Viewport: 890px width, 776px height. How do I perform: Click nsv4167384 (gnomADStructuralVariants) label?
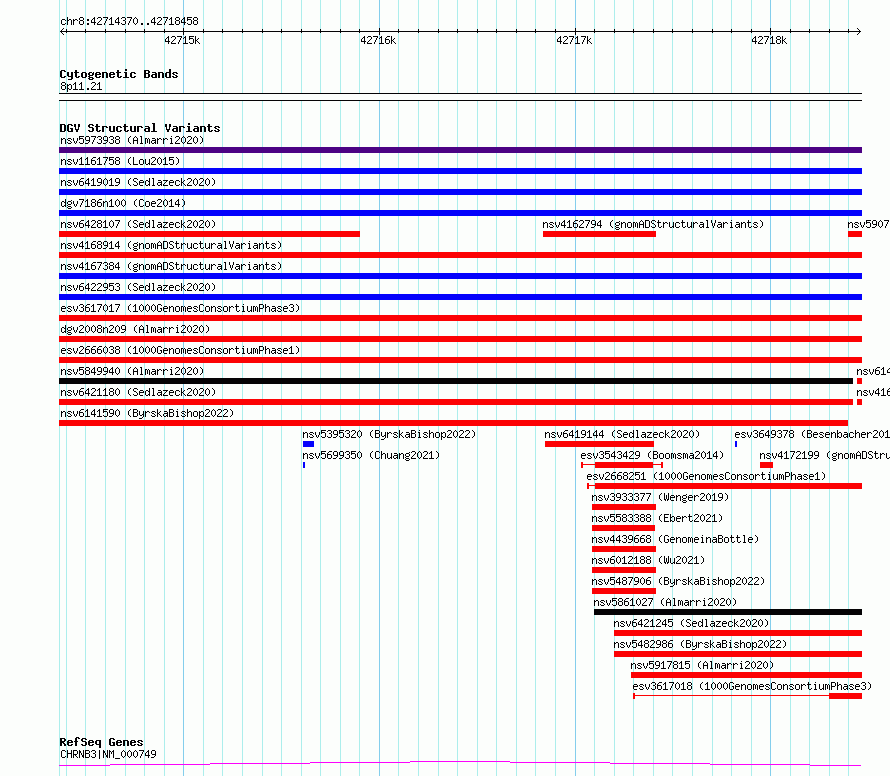[171, 266]
